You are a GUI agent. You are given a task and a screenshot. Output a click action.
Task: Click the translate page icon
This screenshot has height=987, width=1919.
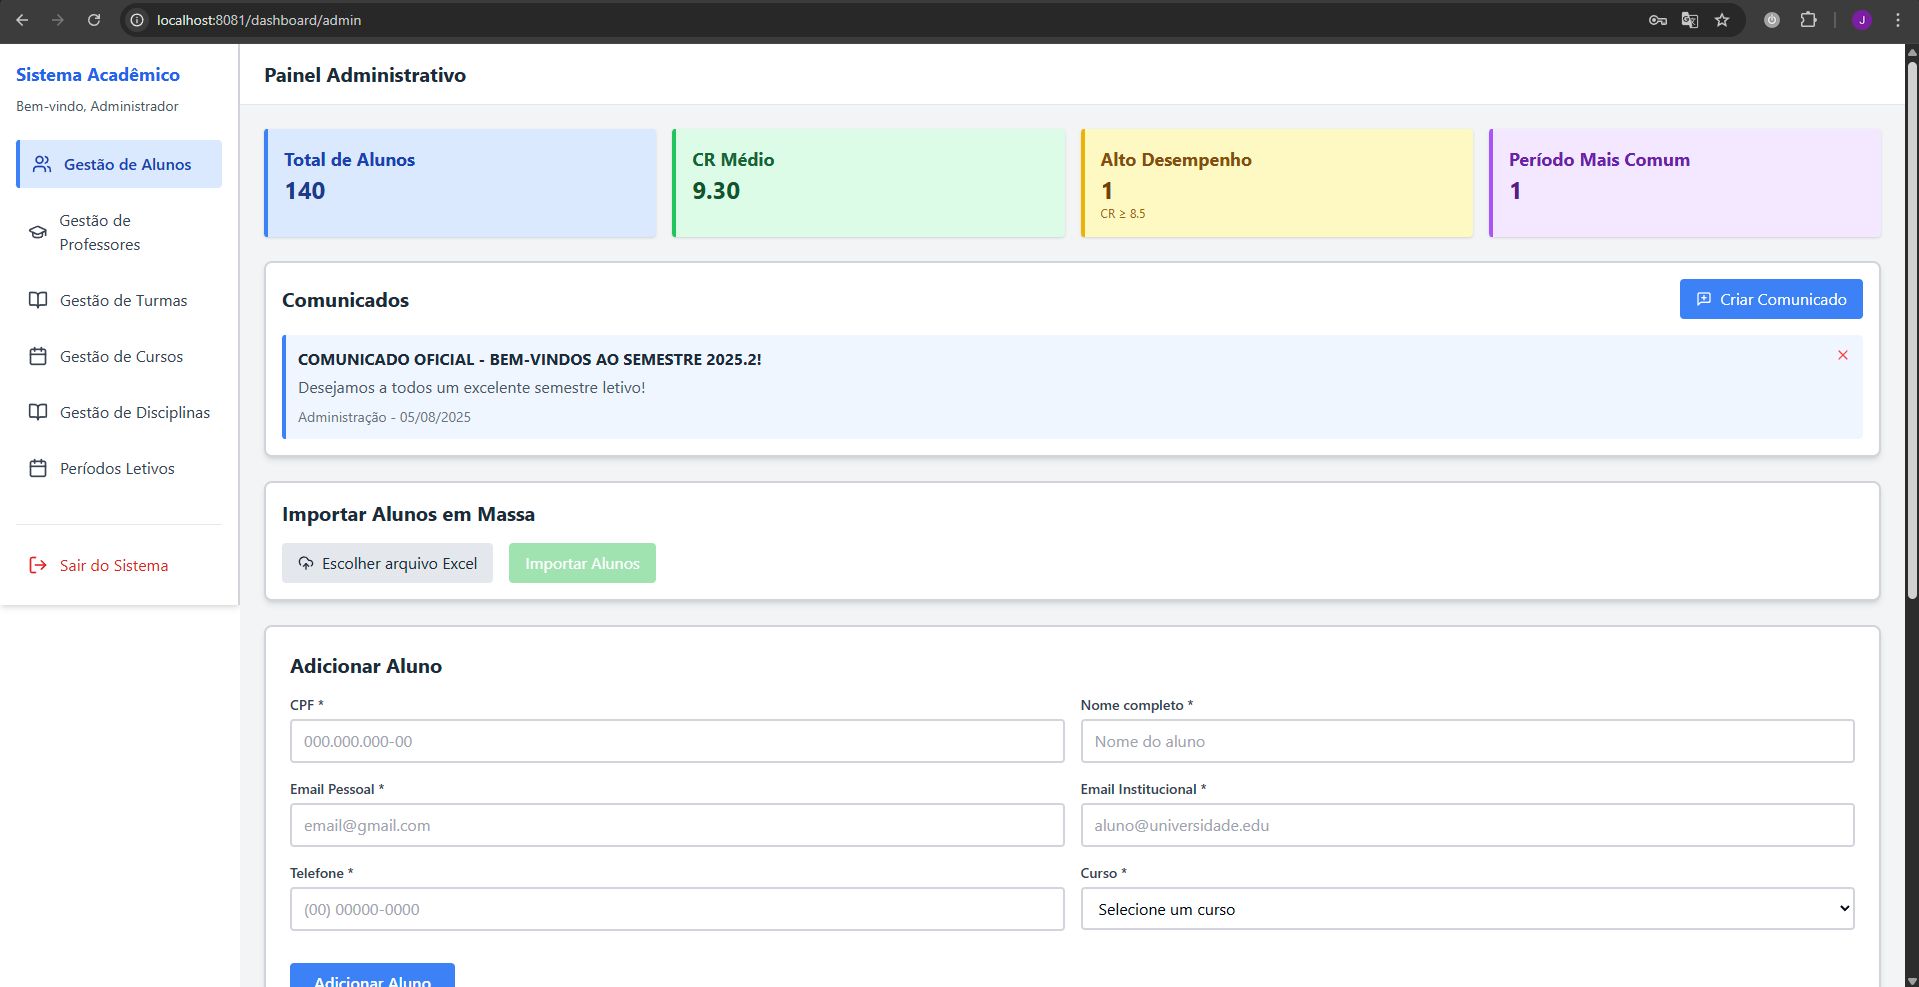point(1690,20)
